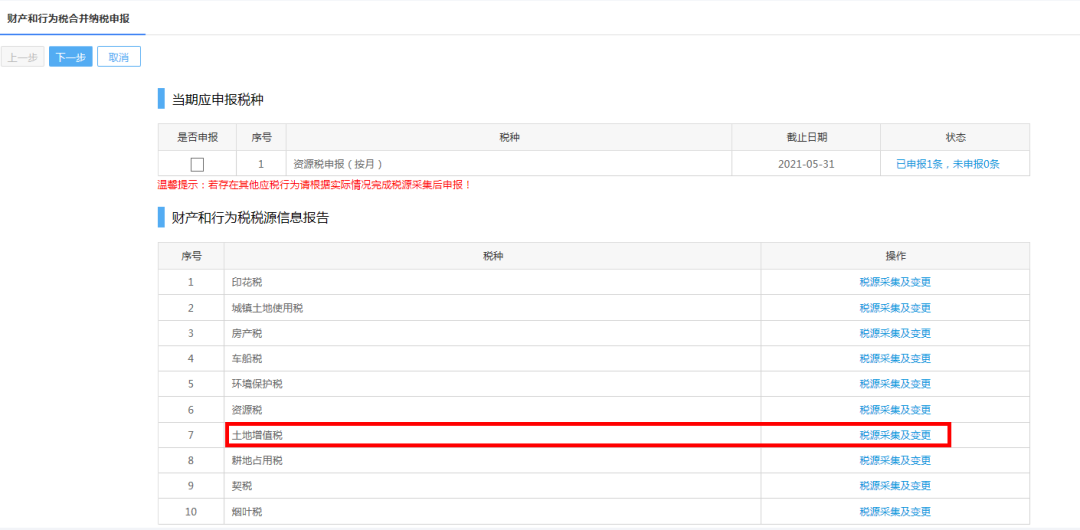Viewport: 1080px width, 530px height.
Task: Click the 状态 column header
Action: pyautogui.click(x=955, y=137)
